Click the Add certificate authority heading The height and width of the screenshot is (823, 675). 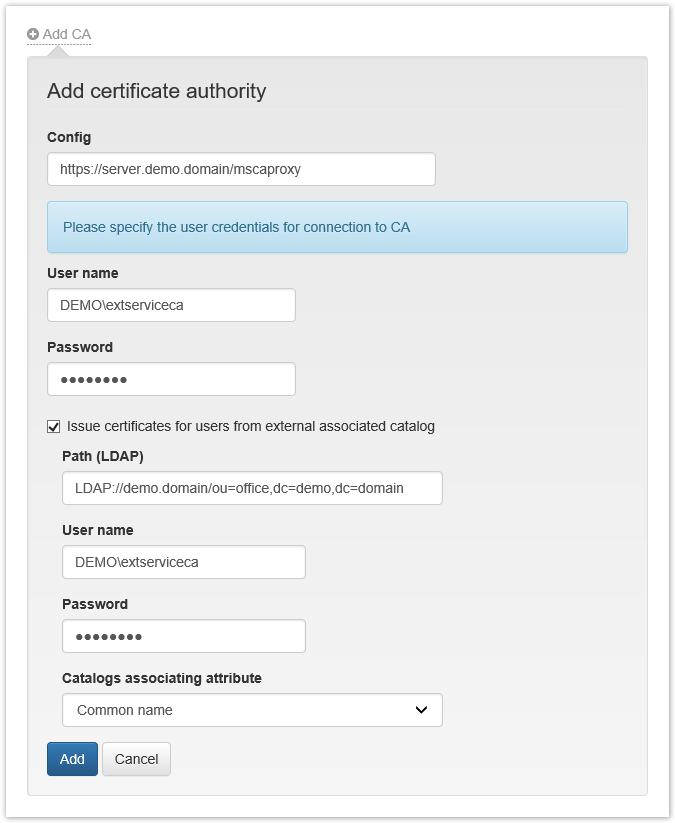pos(157,91)
